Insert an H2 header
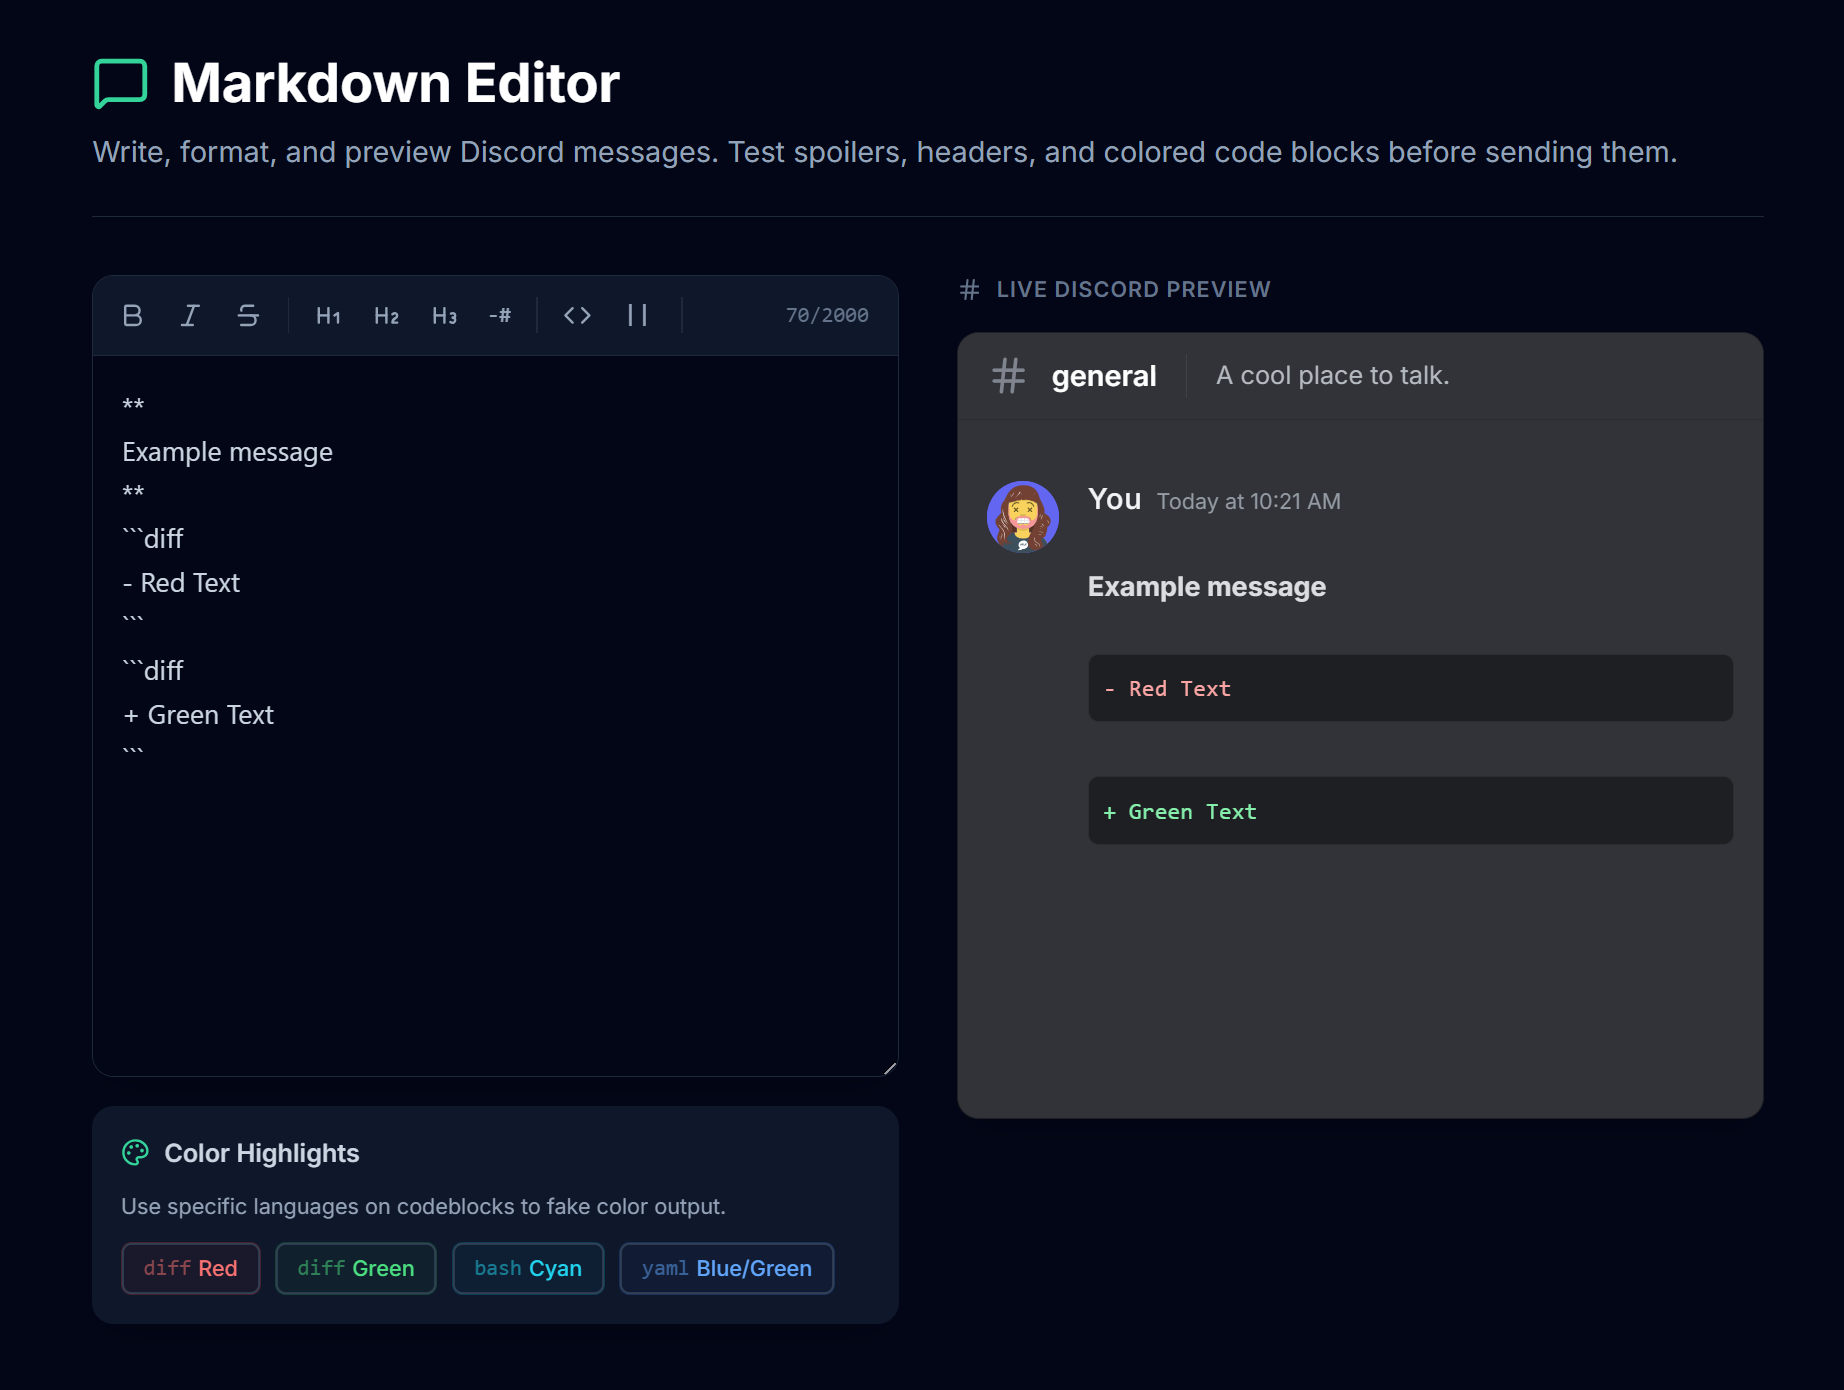The image size is (1844, 1390). [386, 316]
